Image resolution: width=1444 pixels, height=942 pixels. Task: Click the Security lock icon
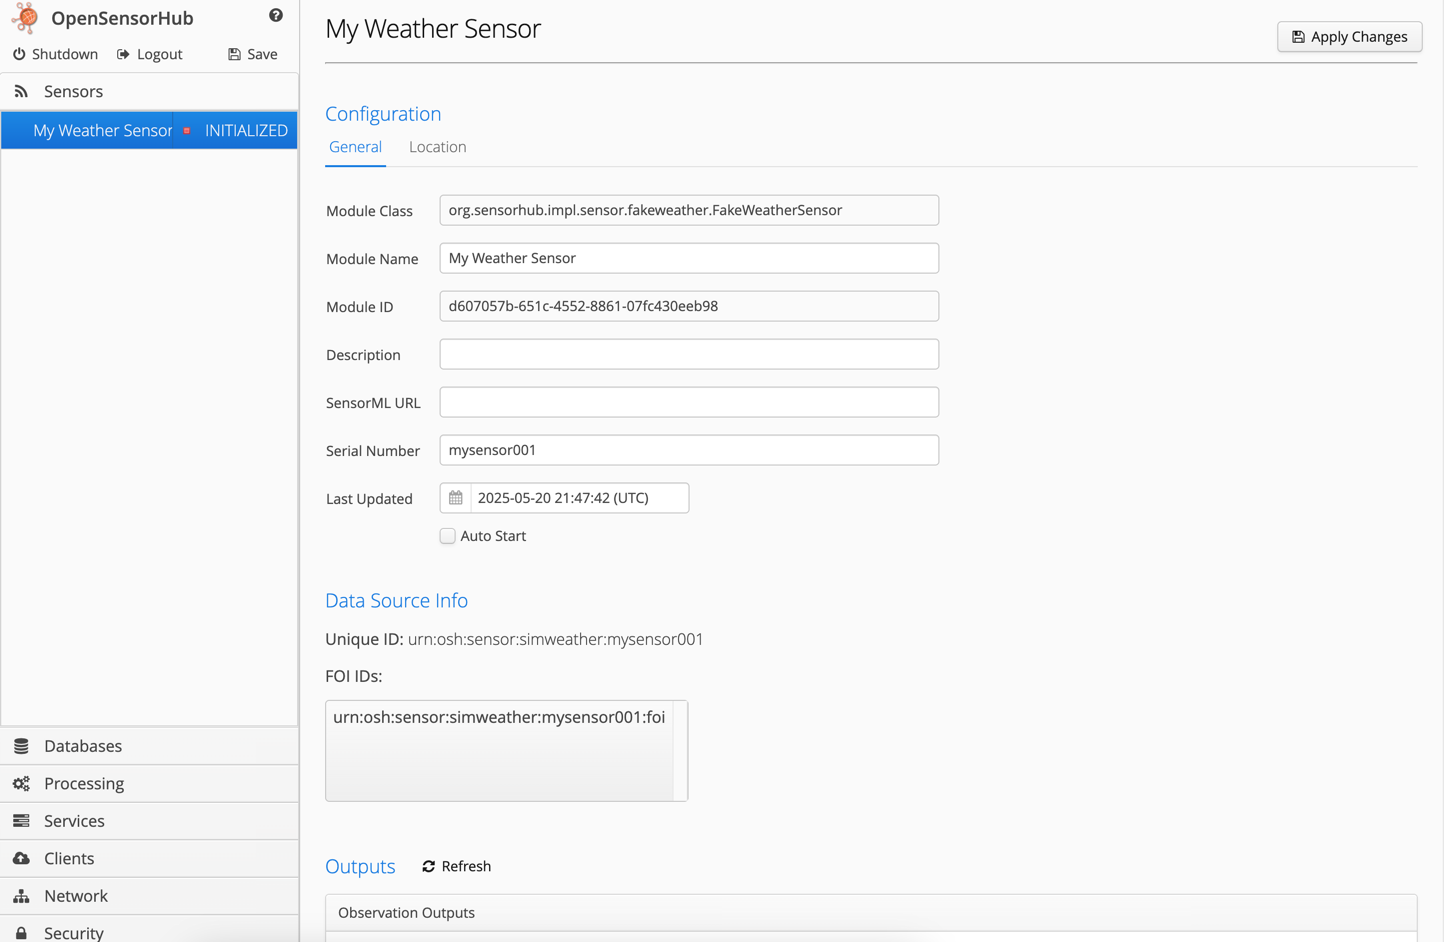22,932
